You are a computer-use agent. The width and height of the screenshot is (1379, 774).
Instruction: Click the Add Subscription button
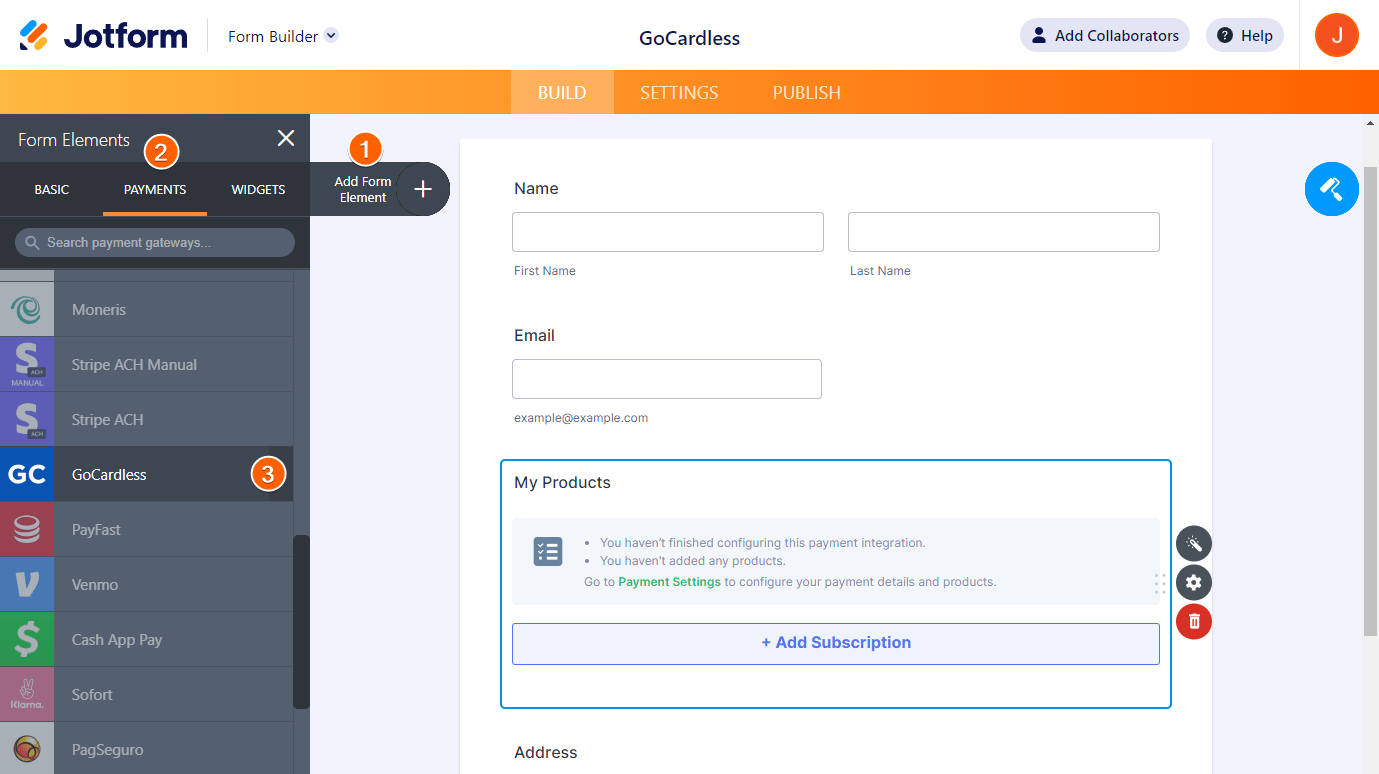pyautogui.click(x=836, y=643)
